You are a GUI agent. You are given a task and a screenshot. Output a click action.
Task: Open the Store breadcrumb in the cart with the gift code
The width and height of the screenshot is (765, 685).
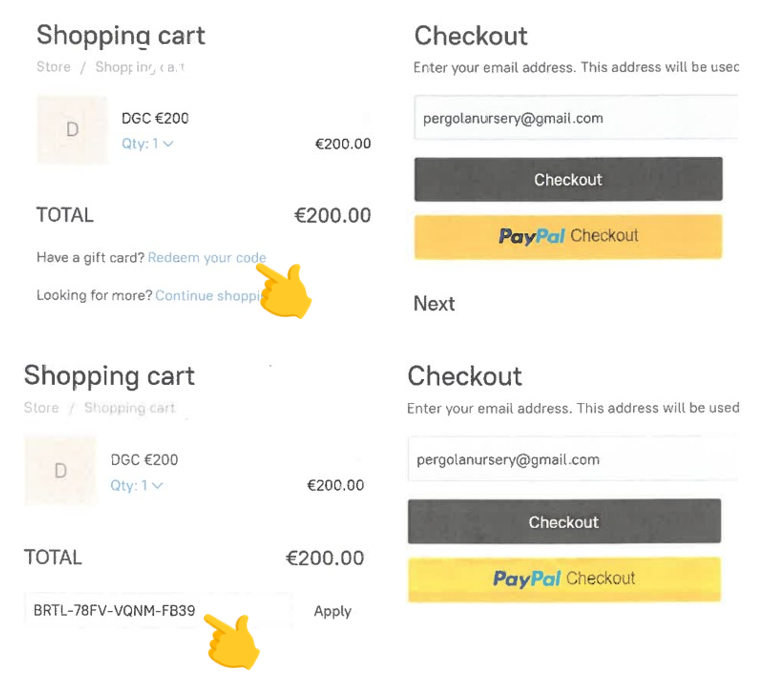pyautogui.click(x=42, y=408)
